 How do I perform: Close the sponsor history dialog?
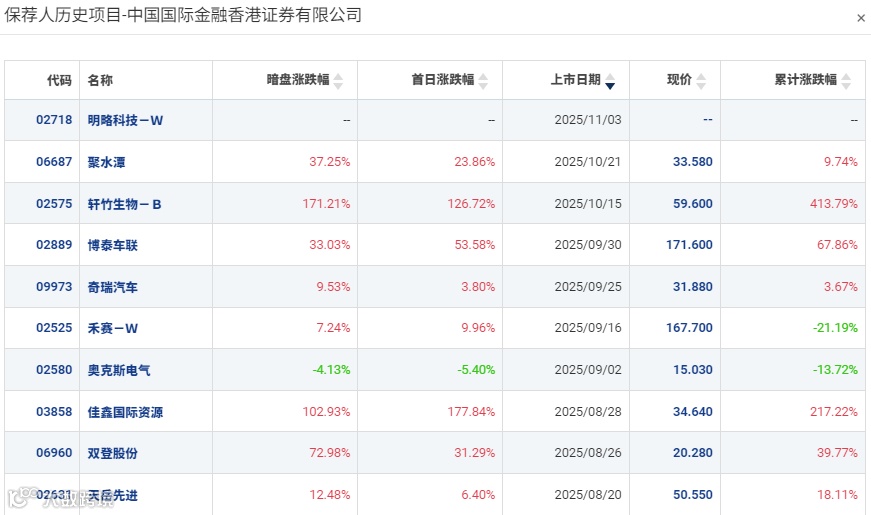860,18
